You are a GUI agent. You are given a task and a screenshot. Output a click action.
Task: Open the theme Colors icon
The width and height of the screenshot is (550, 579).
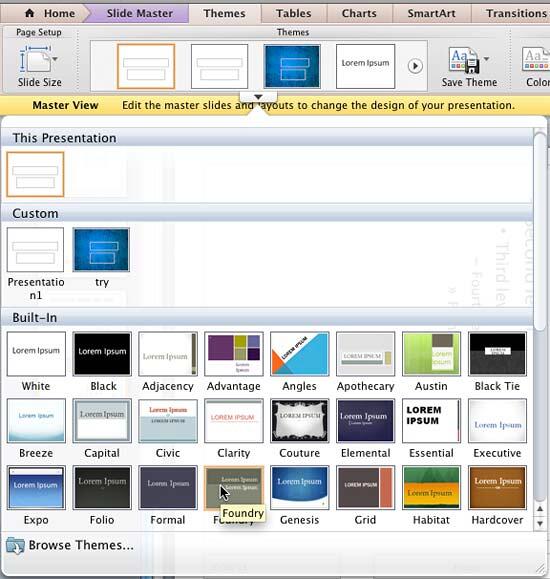[x=536, y=59]
